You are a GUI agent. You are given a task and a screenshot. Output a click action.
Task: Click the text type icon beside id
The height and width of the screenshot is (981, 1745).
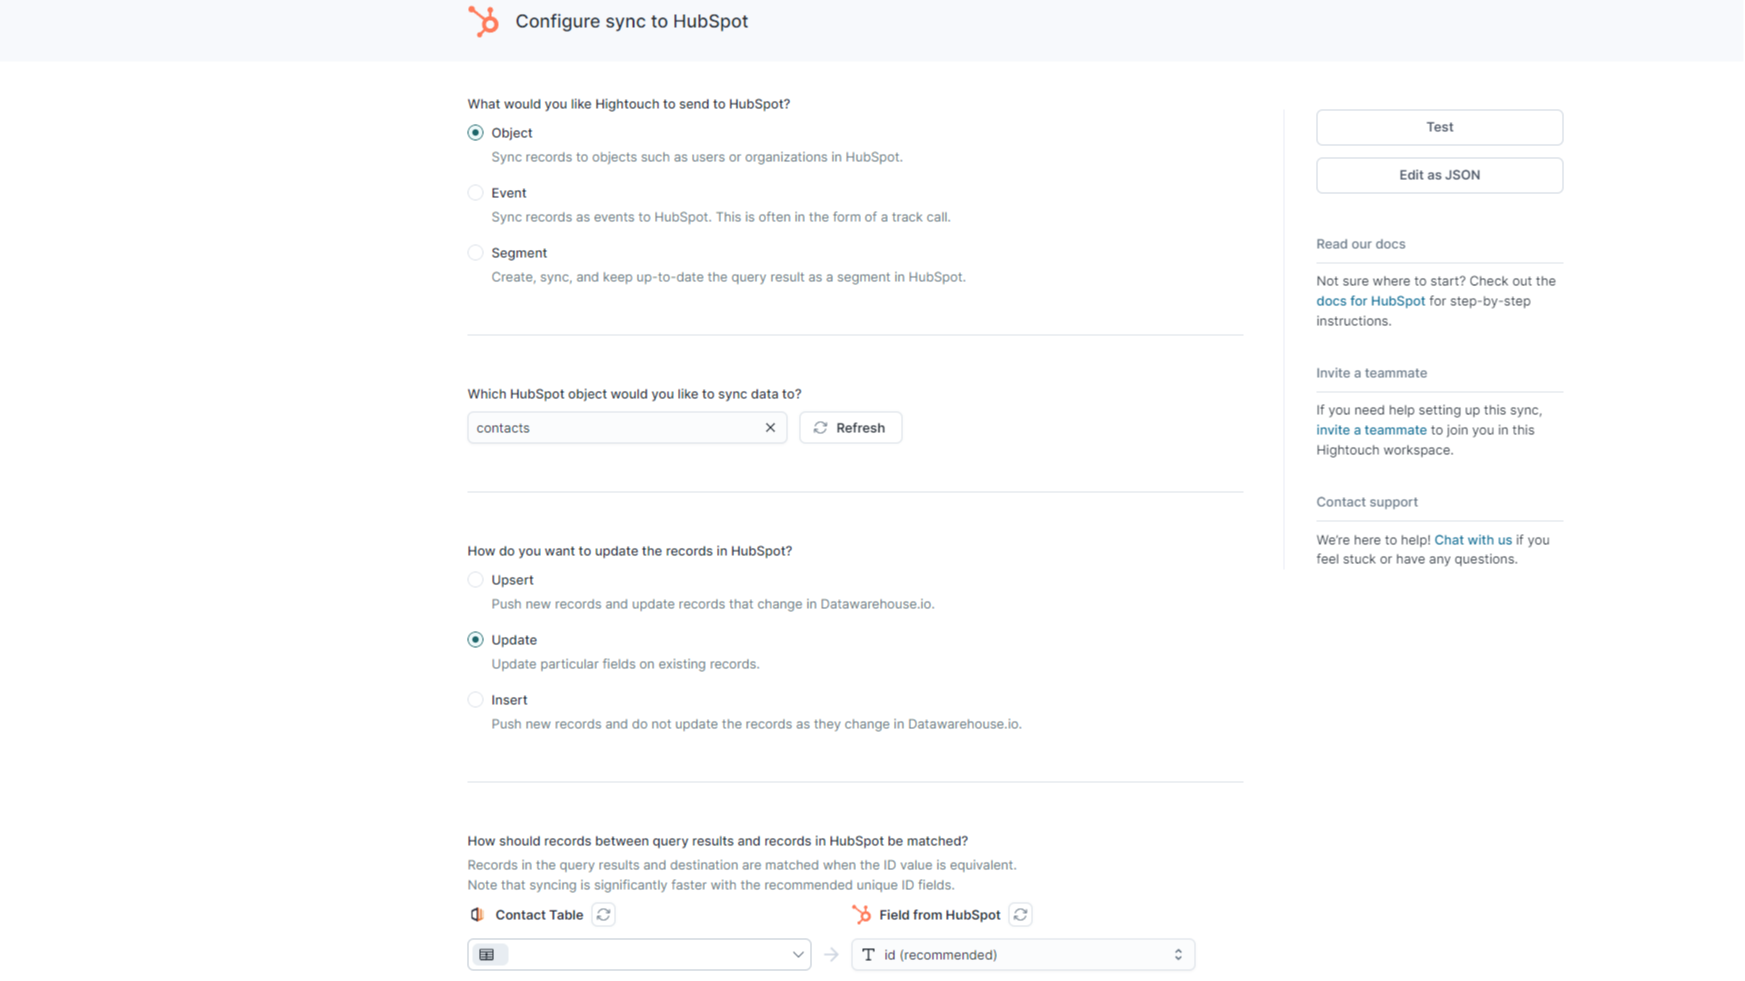click(x=868, y=955)
